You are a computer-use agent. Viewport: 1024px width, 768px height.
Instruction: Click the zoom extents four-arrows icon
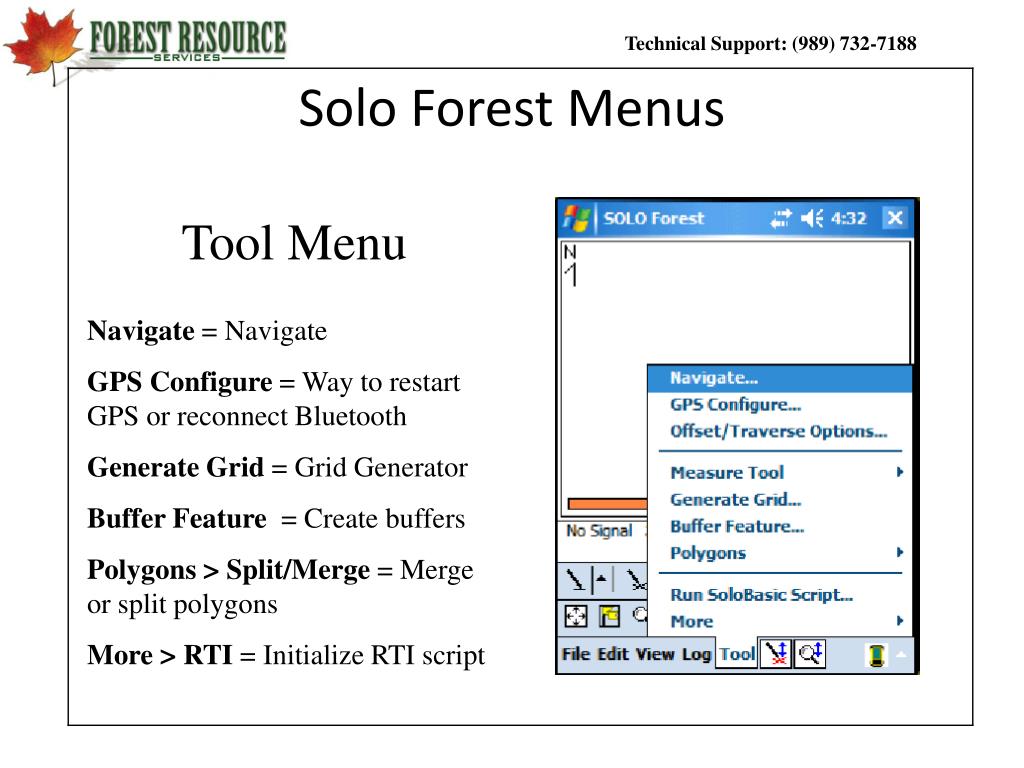575,616
